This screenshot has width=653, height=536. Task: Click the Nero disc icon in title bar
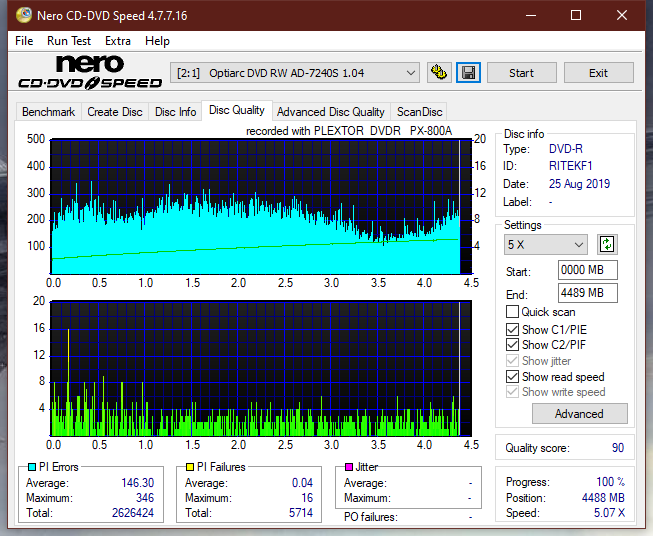pyautogui.click(x=24, y=15)
